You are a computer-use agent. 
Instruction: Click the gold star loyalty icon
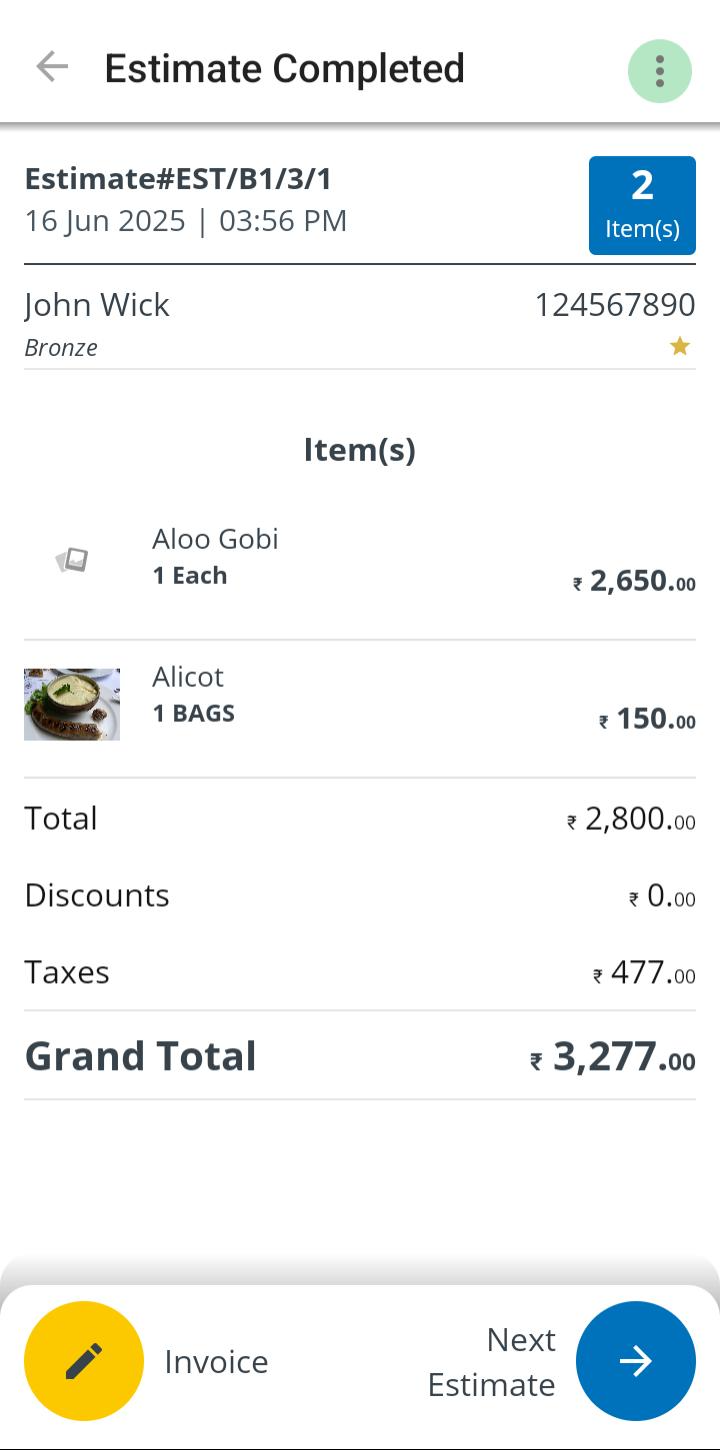coord(680,346)
